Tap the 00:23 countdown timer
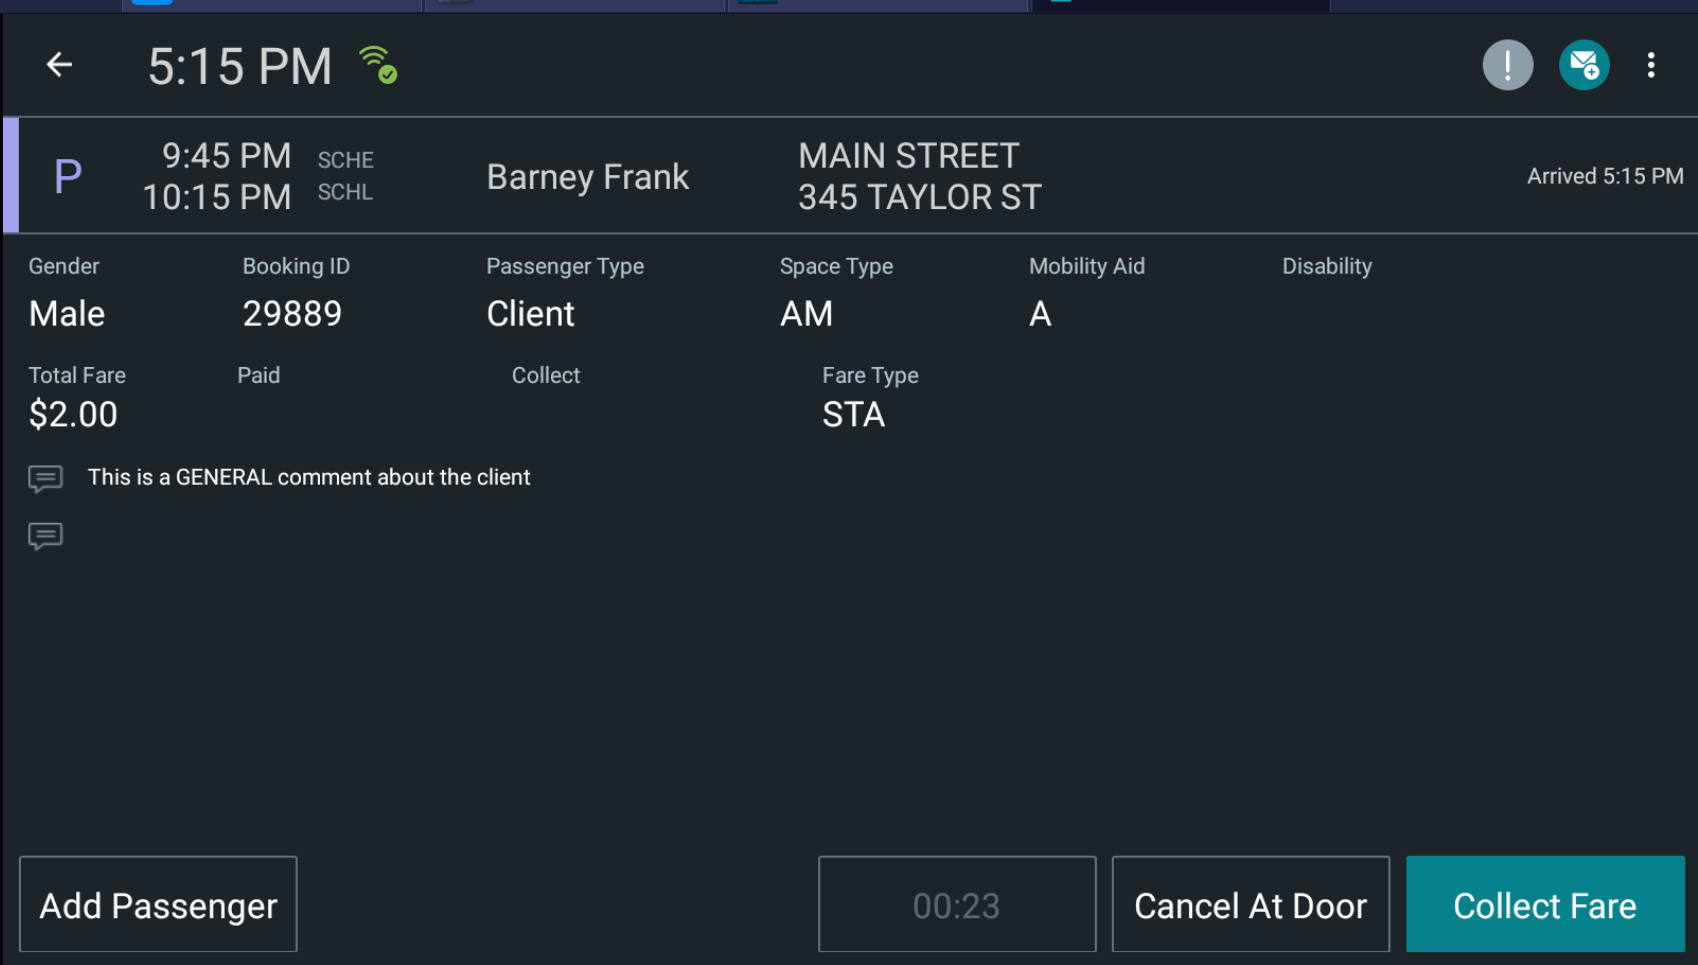1698x965 pixels. pyautogui.click(x=956, y=904)
